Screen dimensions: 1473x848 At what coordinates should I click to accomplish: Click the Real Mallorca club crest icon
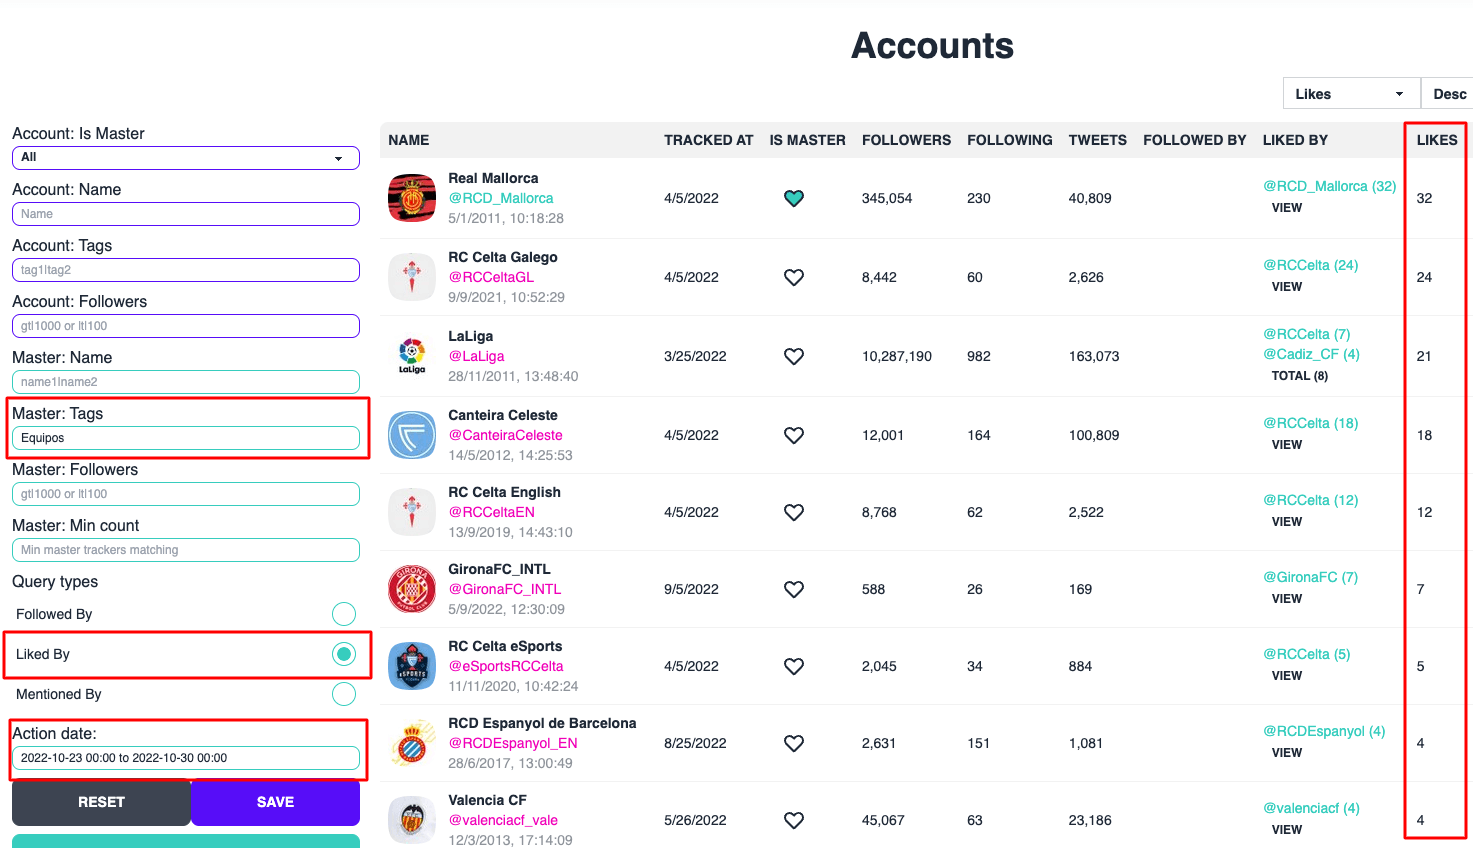tap(411, 197)
